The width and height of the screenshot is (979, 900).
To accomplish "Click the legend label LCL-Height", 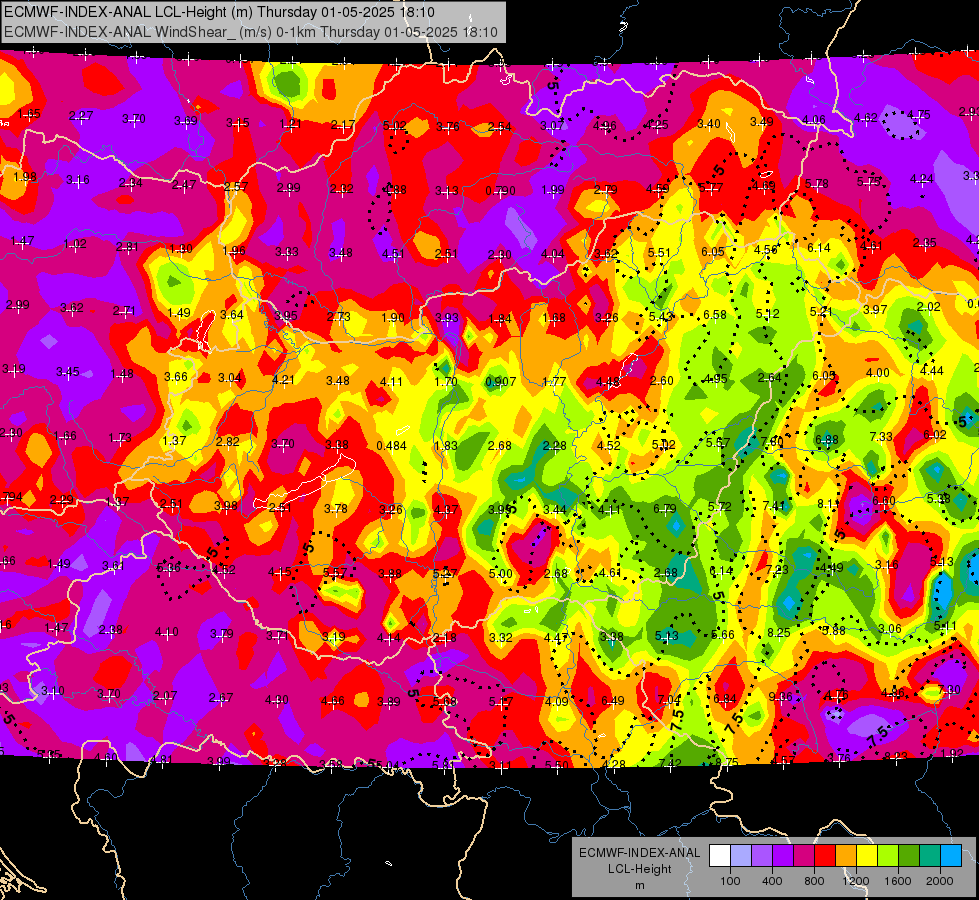I will pyautogui.click(x=639, y=869).
